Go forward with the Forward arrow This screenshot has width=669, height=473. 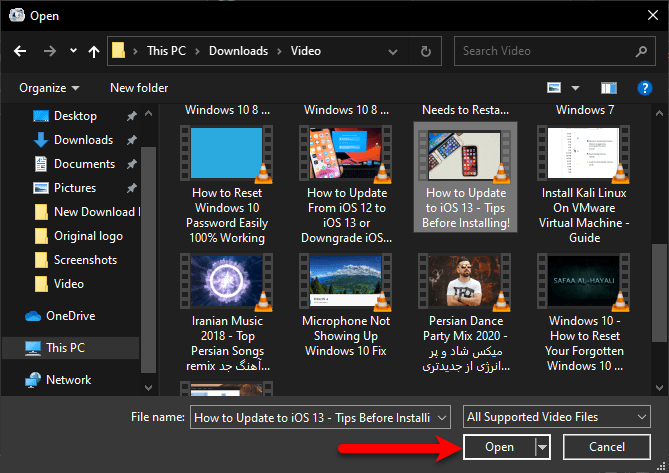(49, 52)
